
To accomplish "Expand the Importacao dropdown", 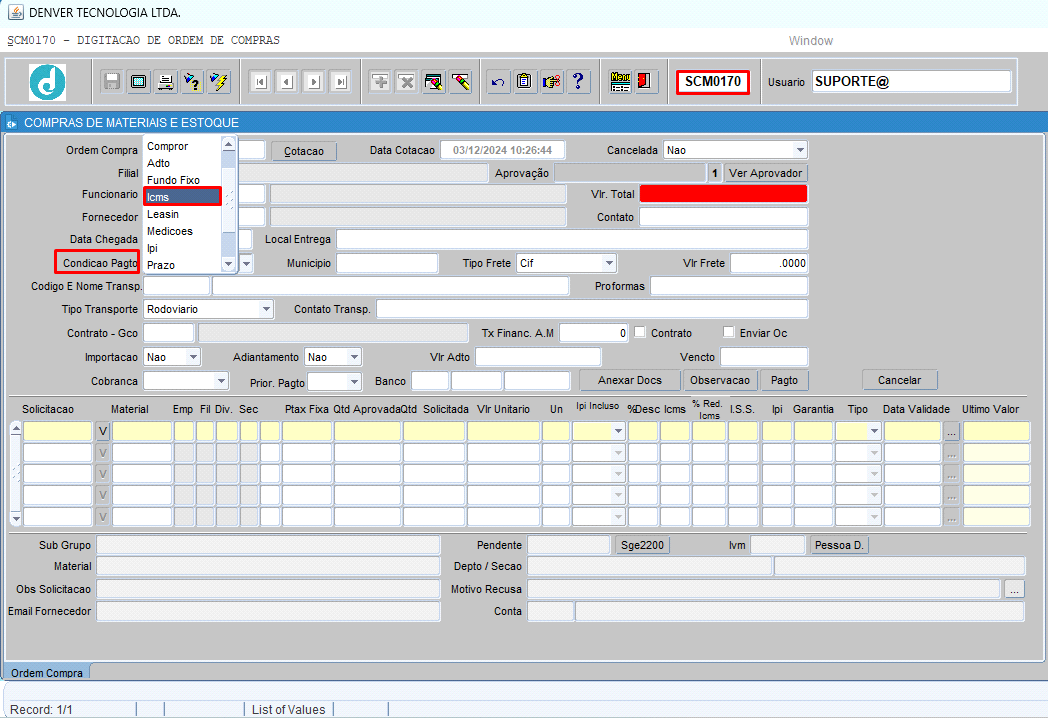I will tap(192, 357).
